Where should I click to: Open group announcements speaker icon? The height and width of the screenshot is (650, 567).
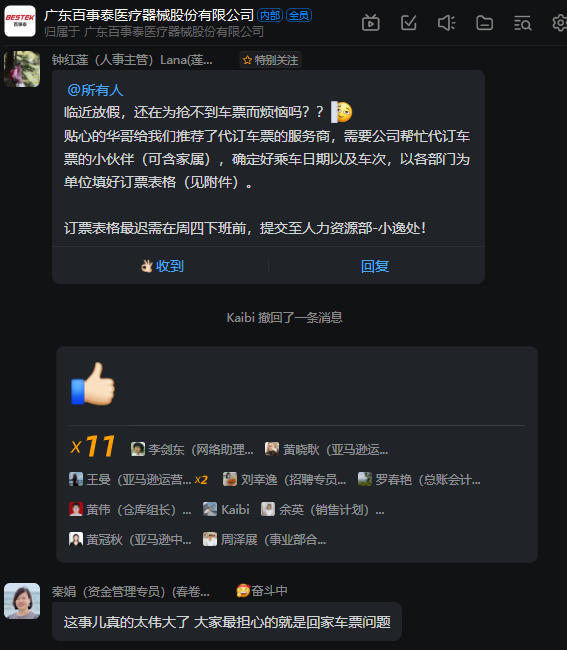pyautogui.click(x=446, y=23)
